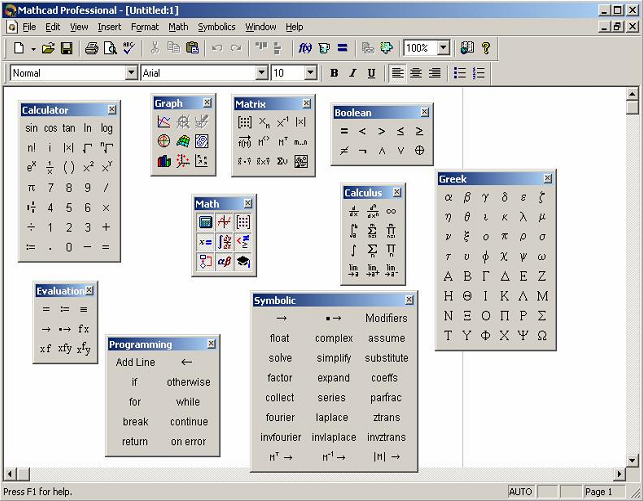
Task: Center align text
Action: coord(416,73)
